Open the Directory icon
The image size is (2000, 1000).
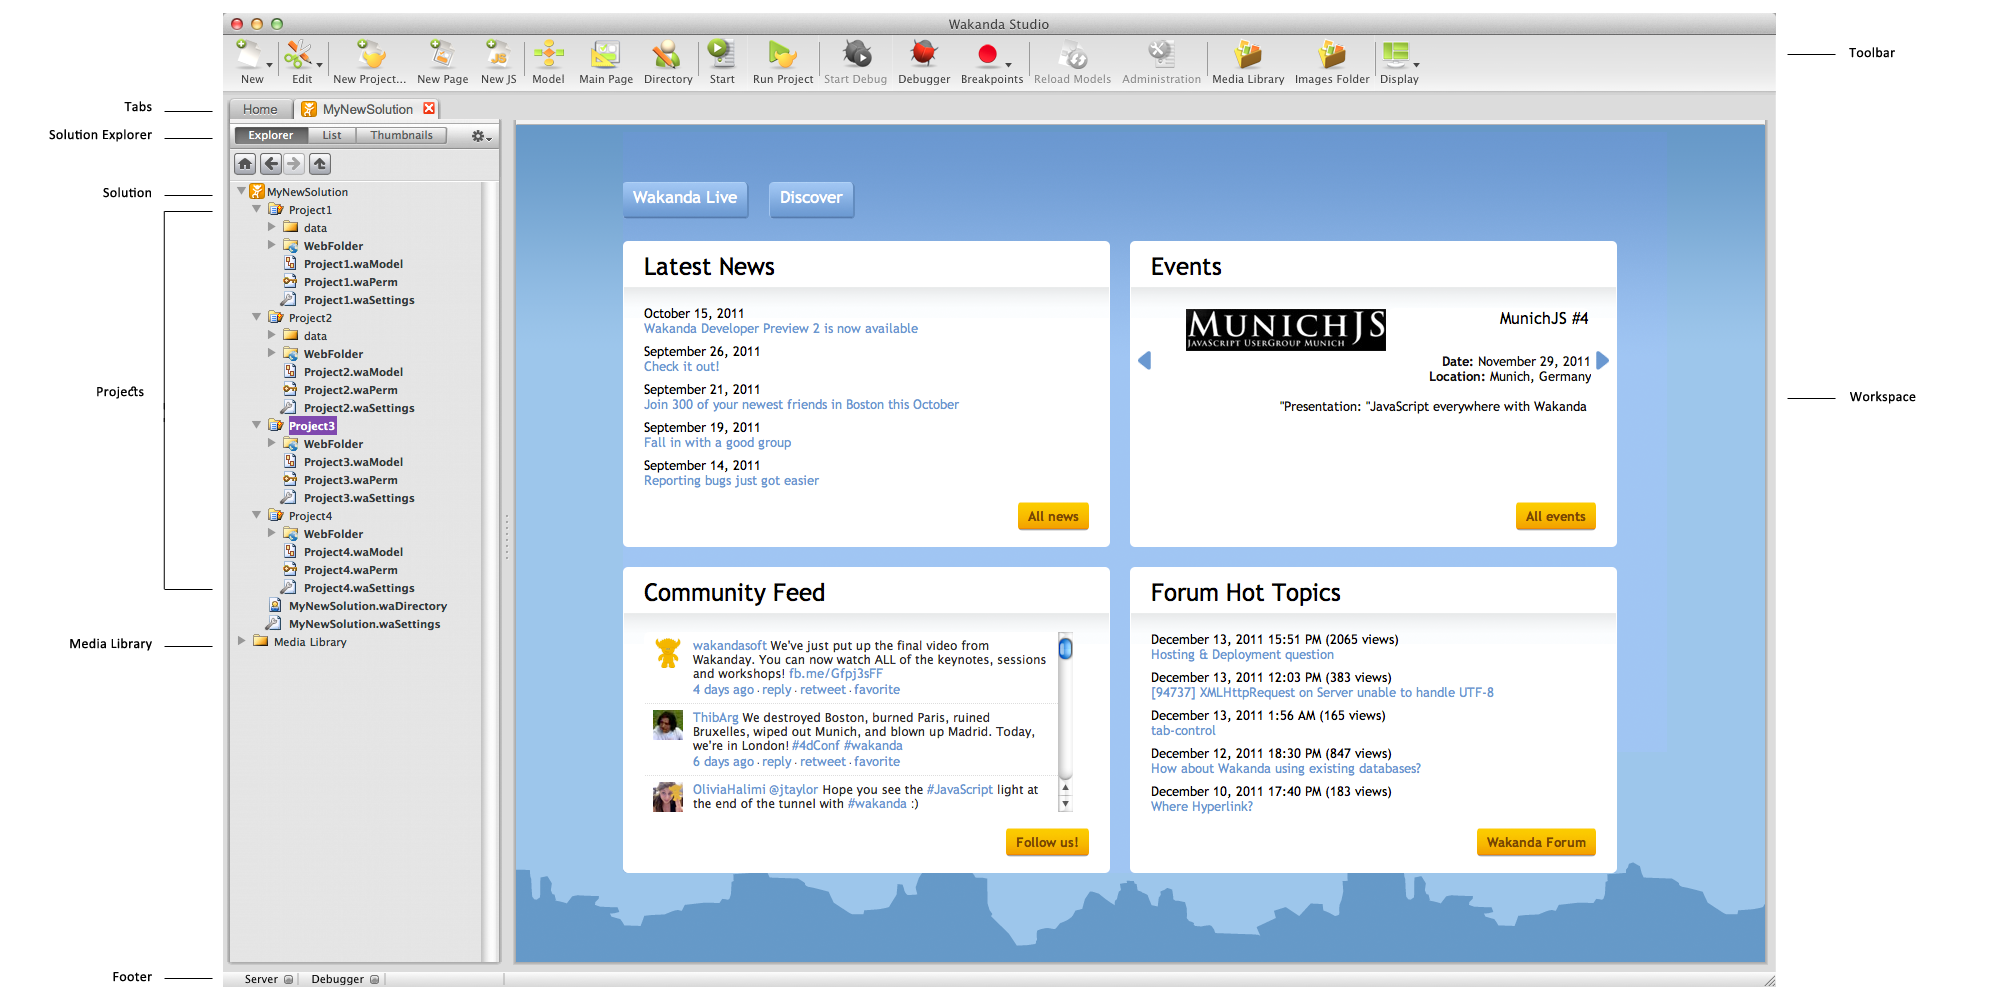667,54
